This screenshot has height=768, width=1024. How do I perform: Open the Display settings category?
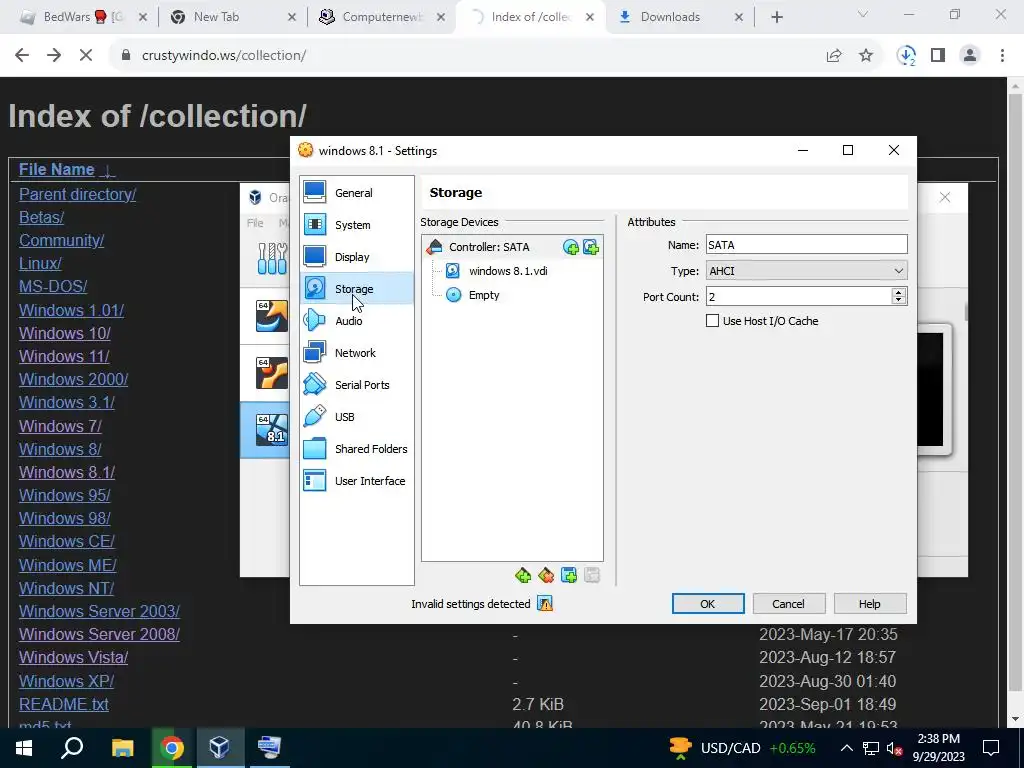(357, 257)
